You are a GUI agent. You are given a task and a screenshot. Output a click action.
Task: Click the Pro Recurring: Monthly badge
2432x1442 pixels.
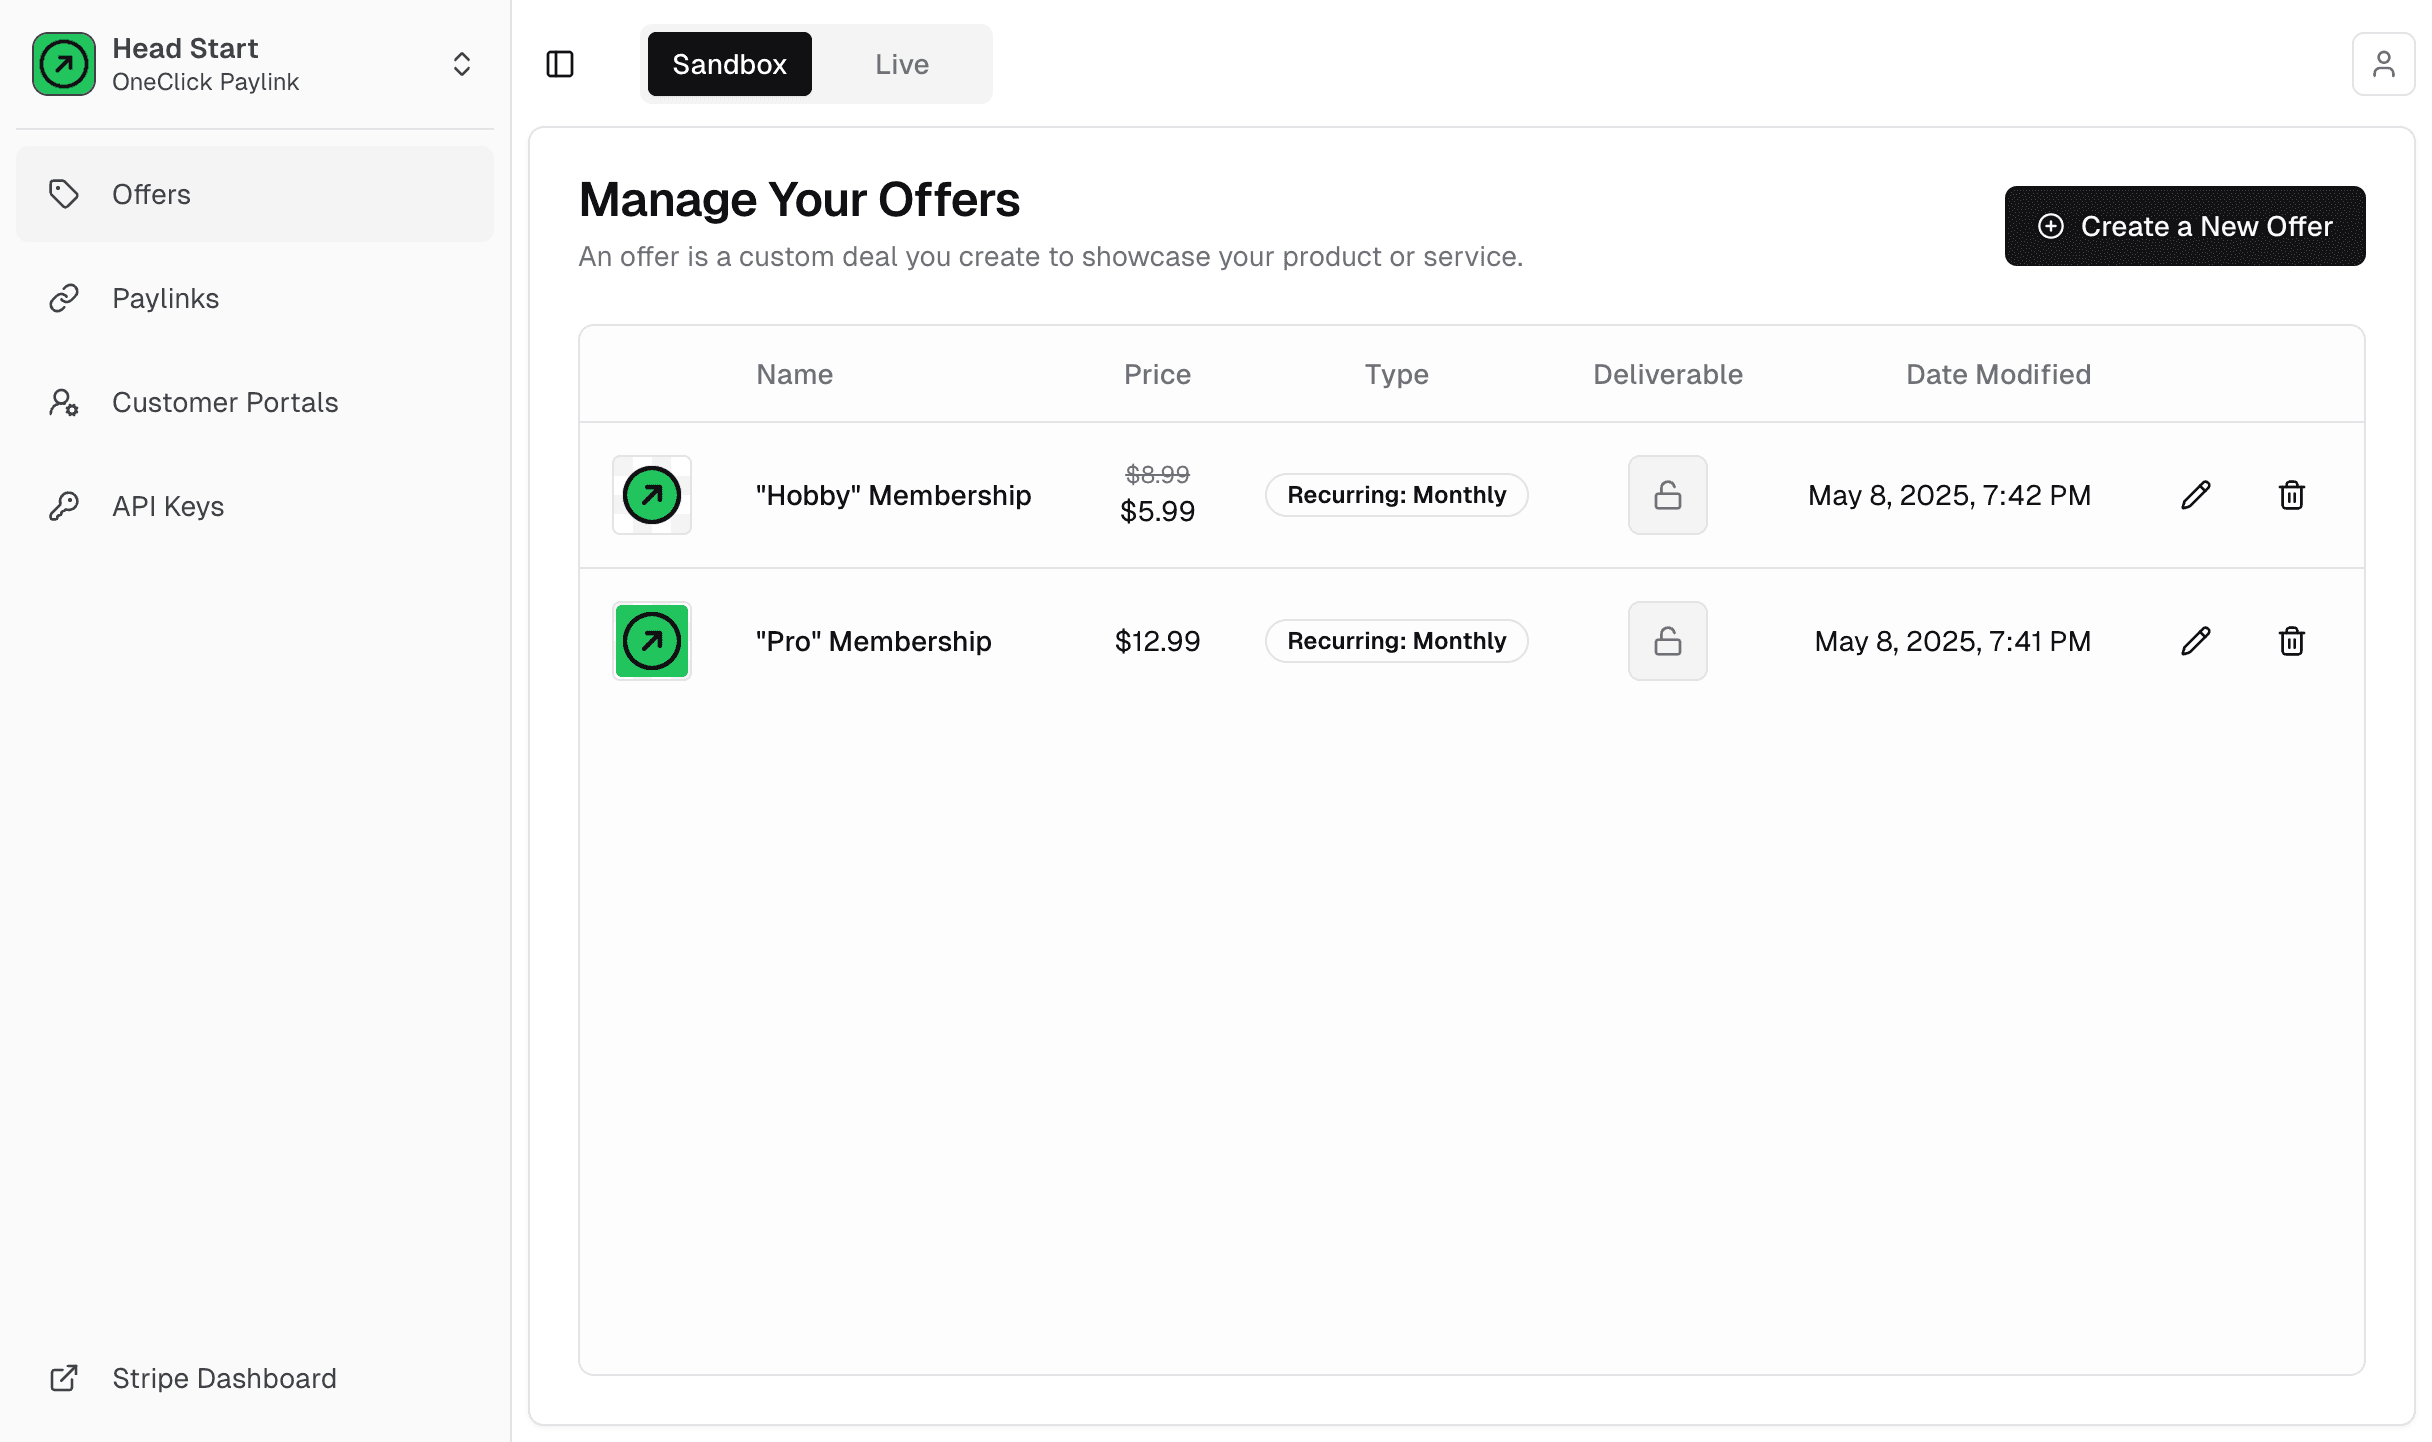coord(1397,641)
